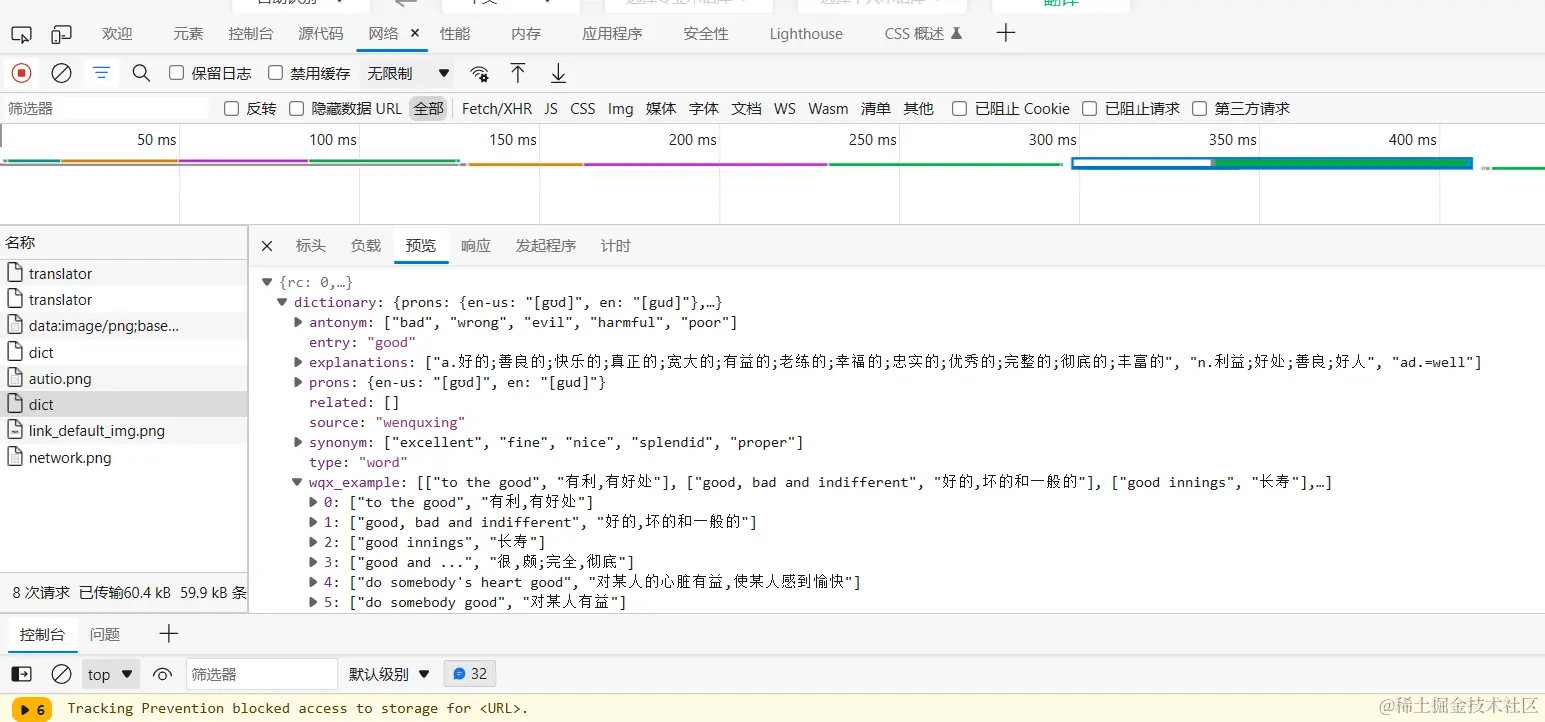Image resolution: width=1545 pixels, height=722 pixels.
Task: Switch to the 源代码 tab
Action: point(320,33)
